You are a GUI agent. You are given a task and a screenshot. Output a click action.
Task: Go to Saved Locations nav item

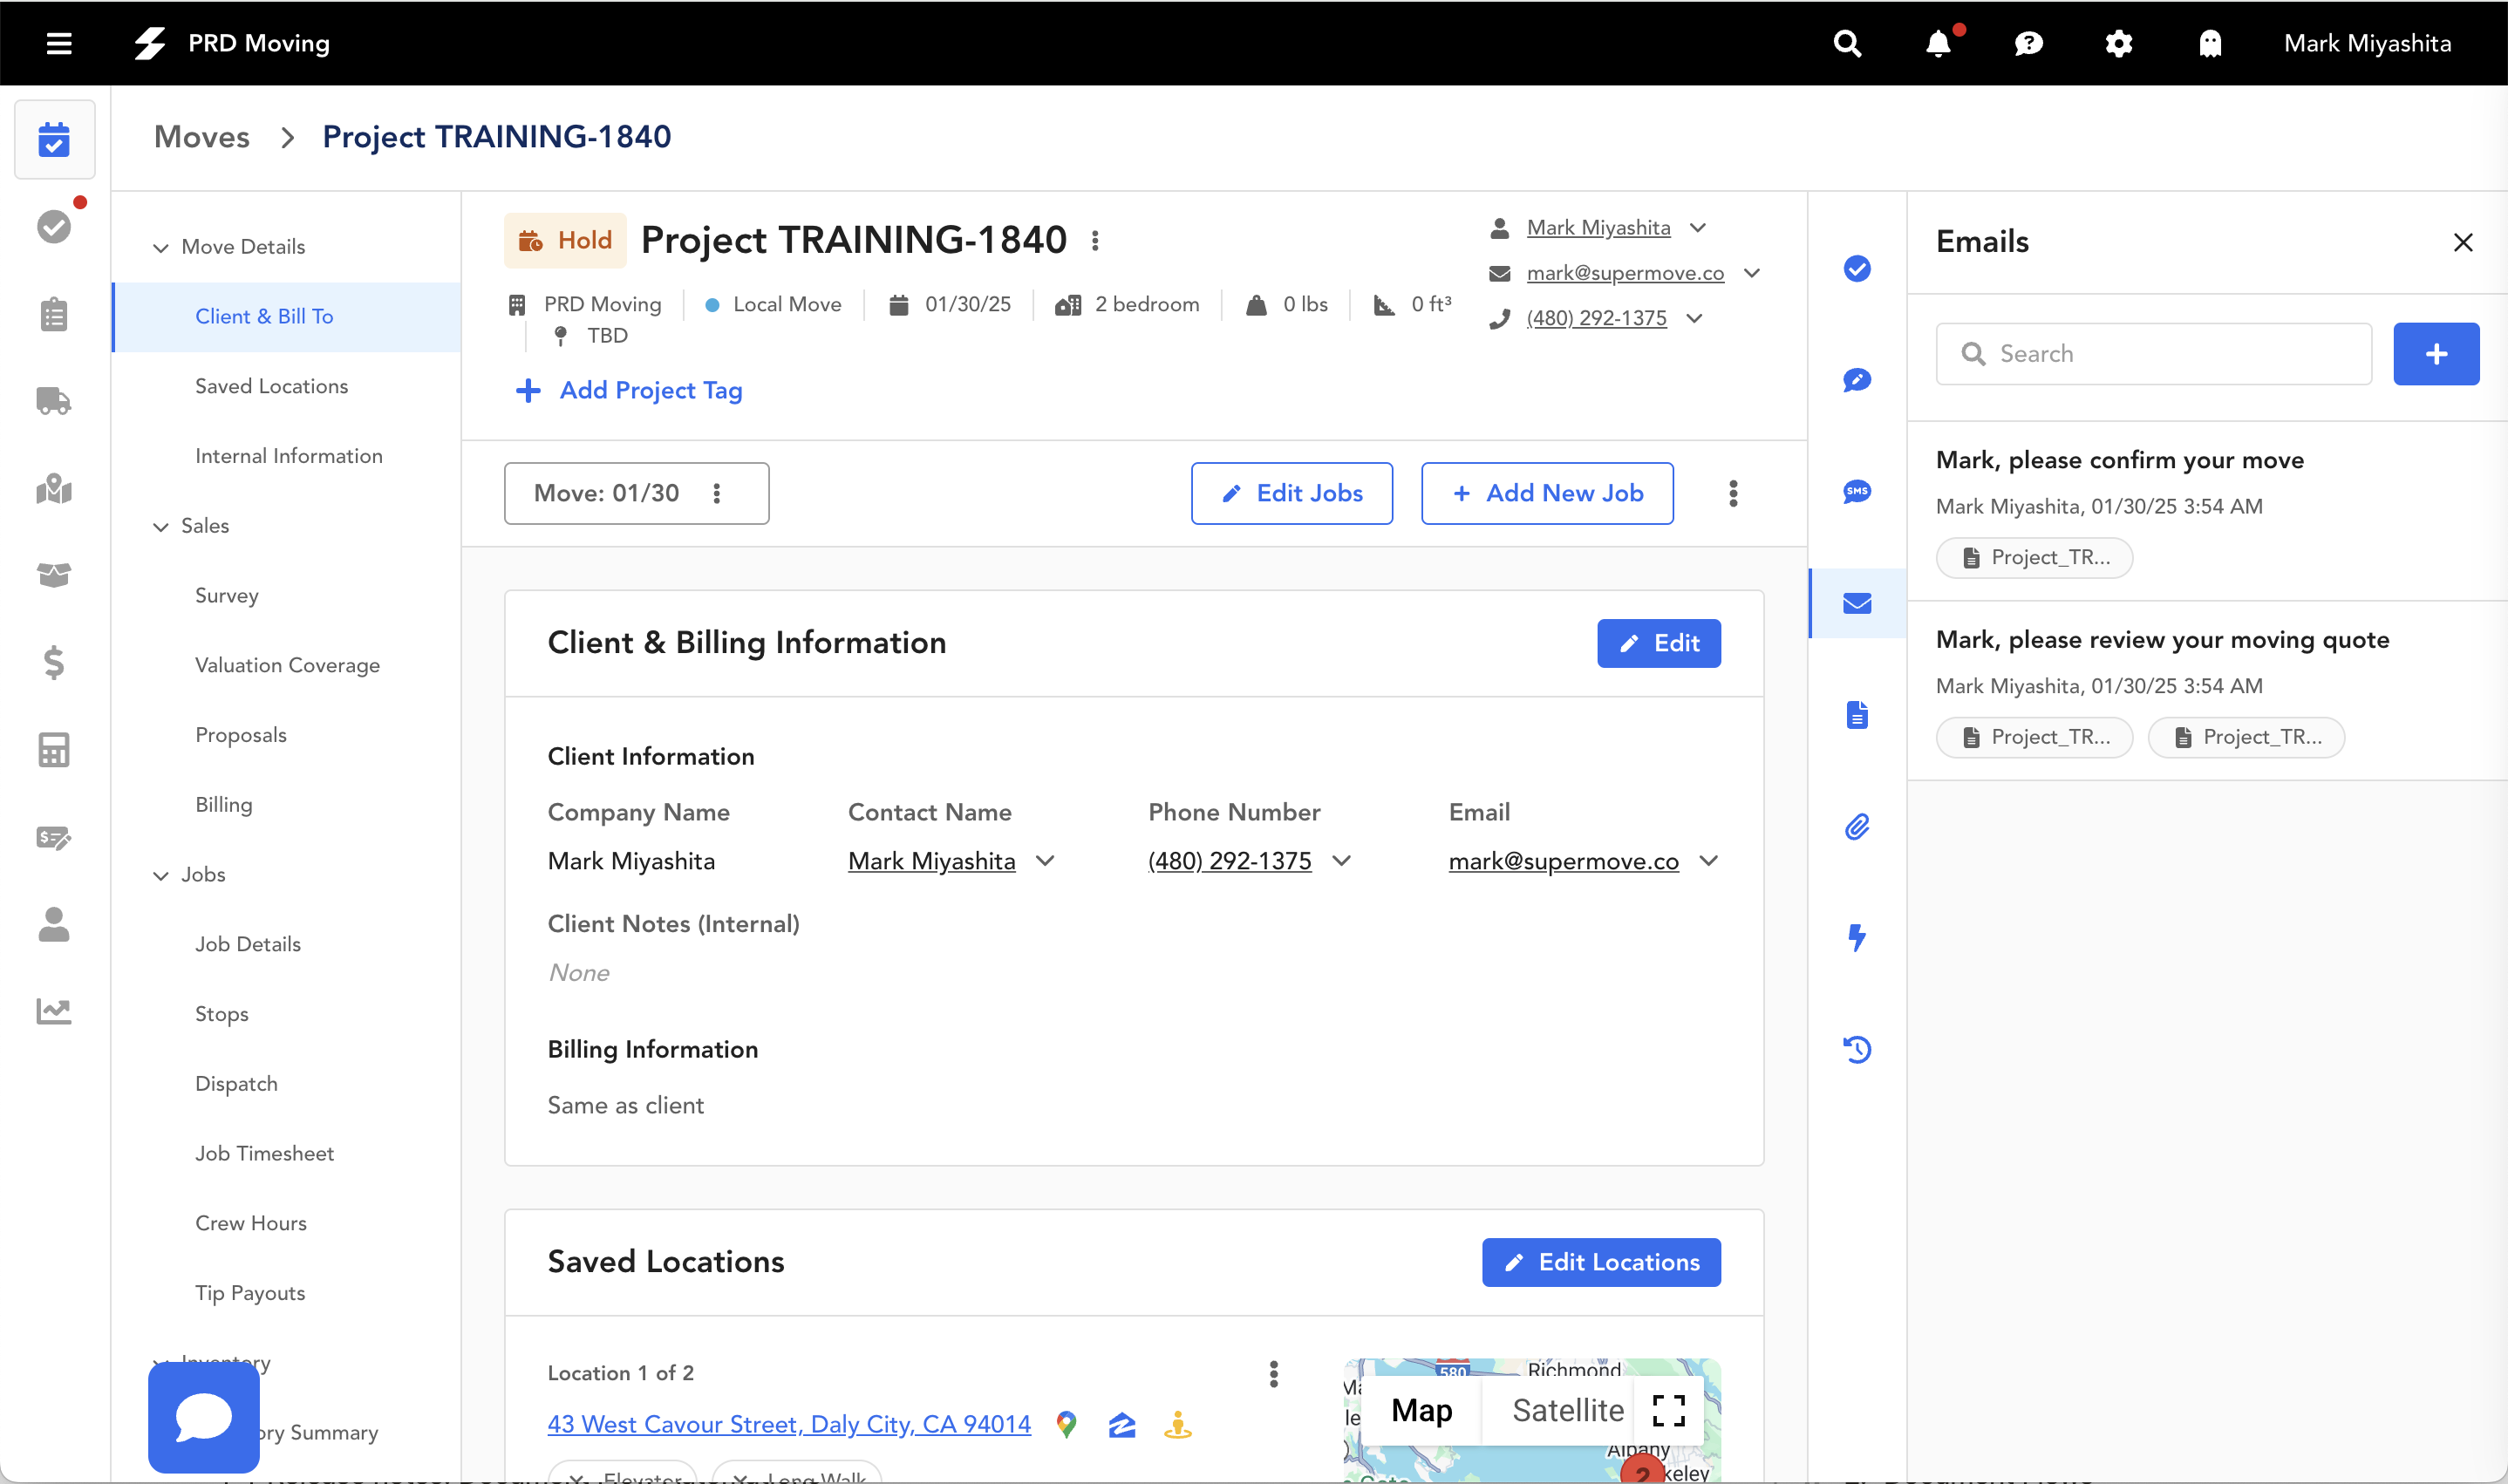pos(271,386)
